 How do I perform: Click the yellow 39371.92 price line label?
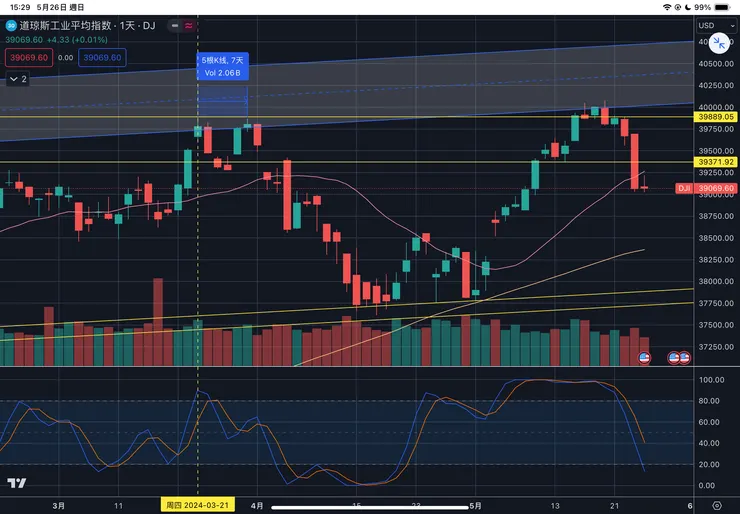pos(716,162)
